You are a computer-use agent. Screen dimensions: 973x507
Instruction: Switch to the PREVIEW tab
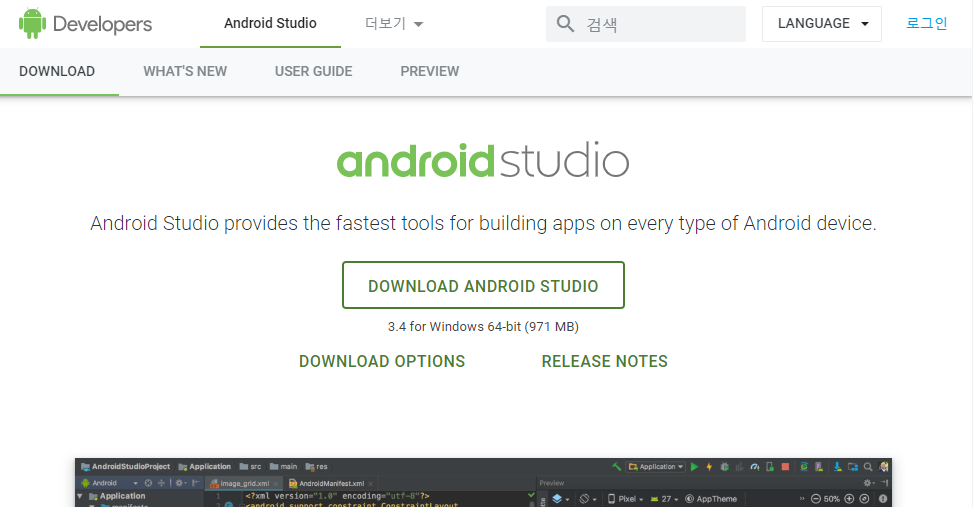(x=429, y=71)
